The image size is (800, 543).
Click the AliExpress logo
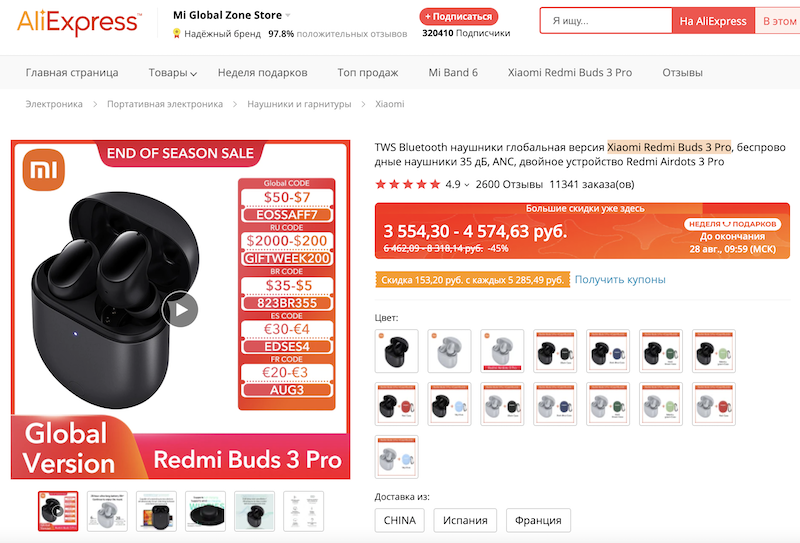[x=79, y=21]
